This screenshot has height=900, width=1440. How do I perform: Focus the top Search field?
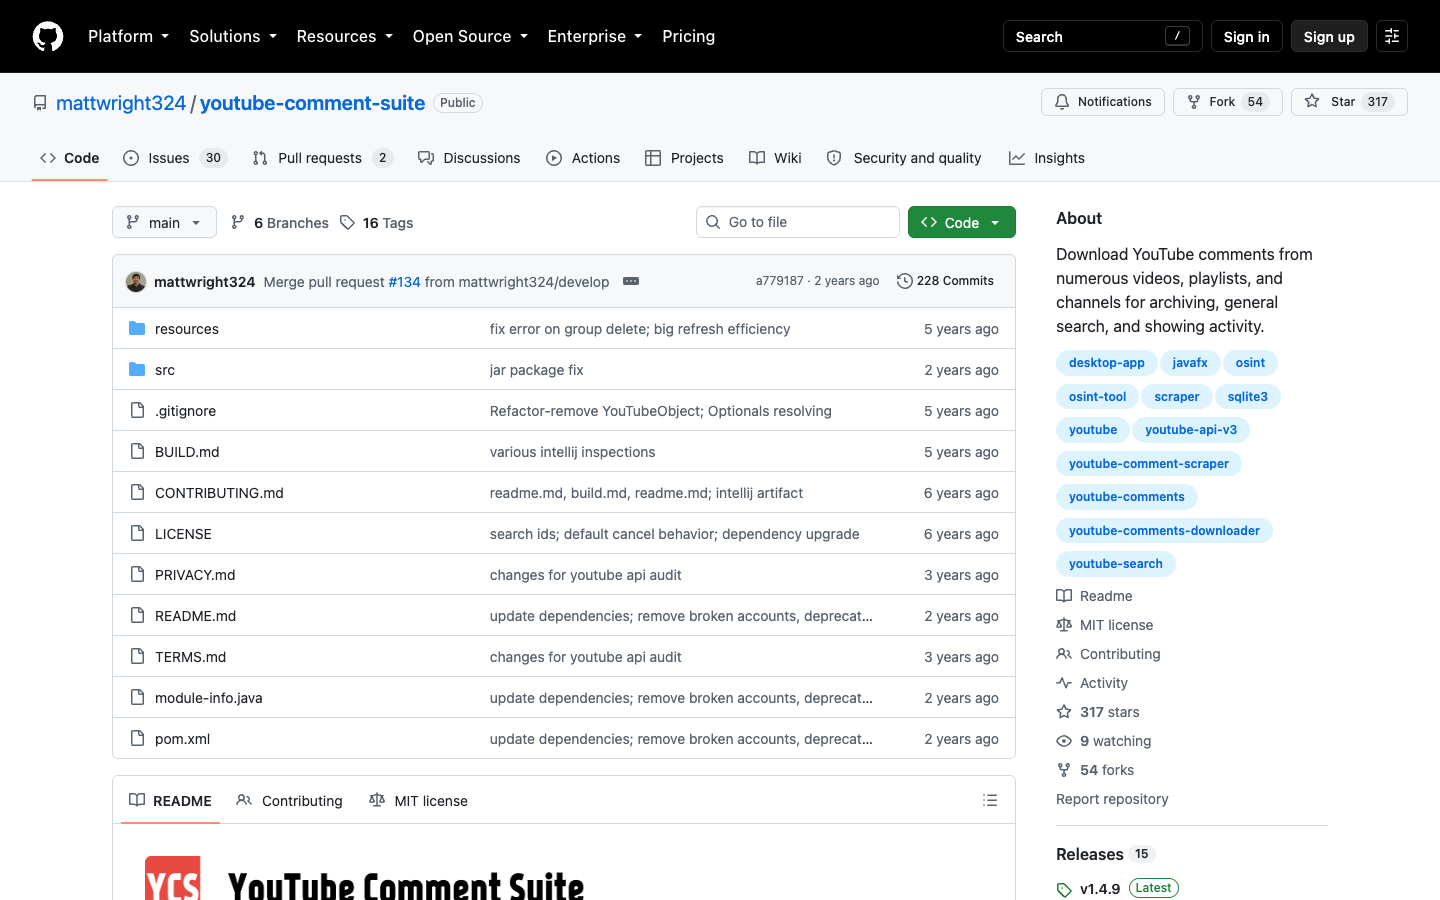(x=1102, y=36)
